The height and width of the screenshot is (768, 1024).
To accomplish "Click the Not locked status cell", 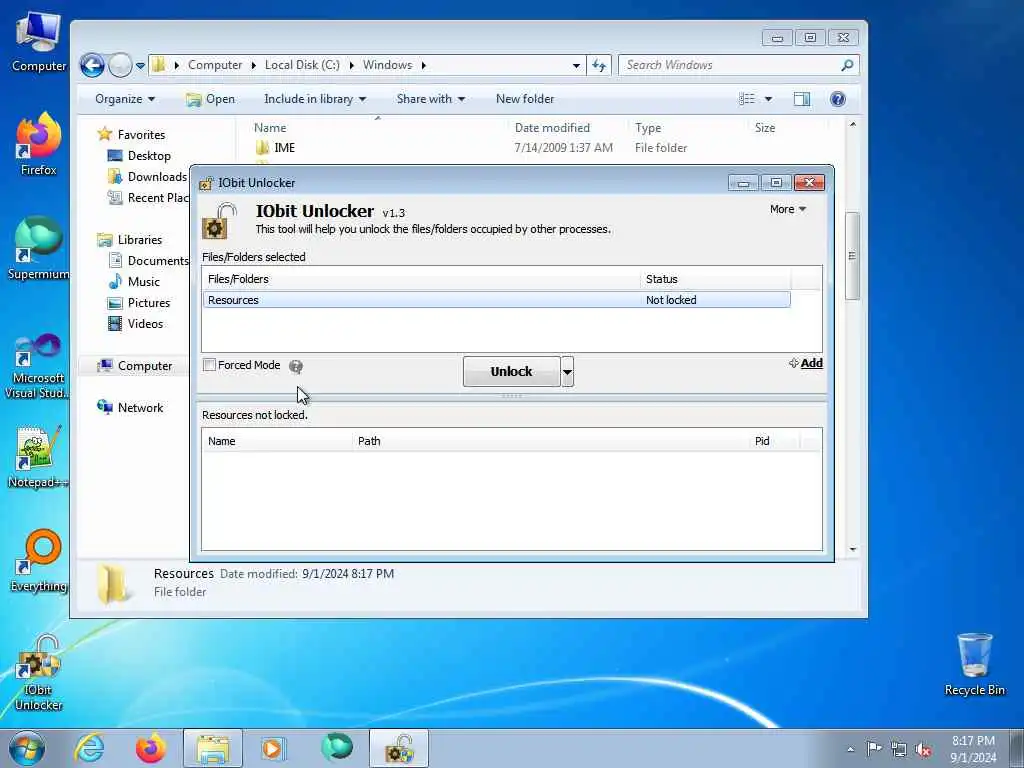I will coord(671,300).
